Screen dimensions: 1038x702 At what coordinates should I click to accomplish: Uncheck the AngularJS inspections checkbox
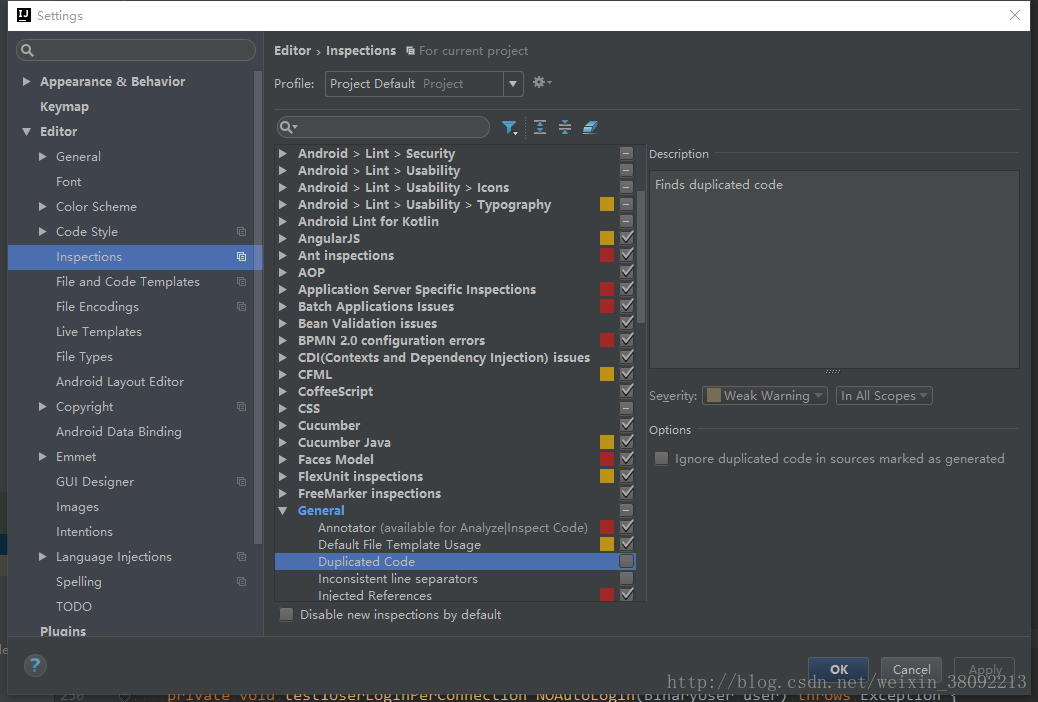tap(626, 238)
